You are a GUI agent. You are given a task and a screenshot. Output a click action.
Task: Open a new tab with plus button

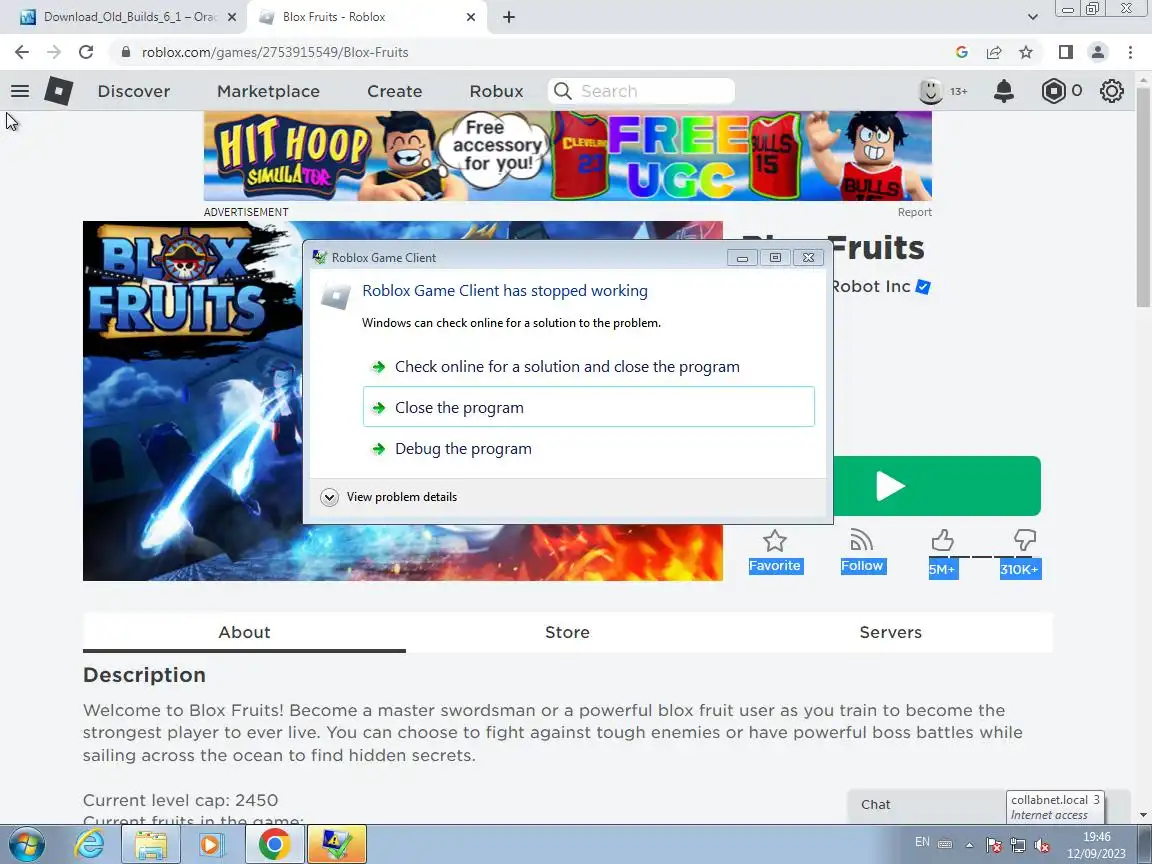pyautogui.click(x=508, y=17)
